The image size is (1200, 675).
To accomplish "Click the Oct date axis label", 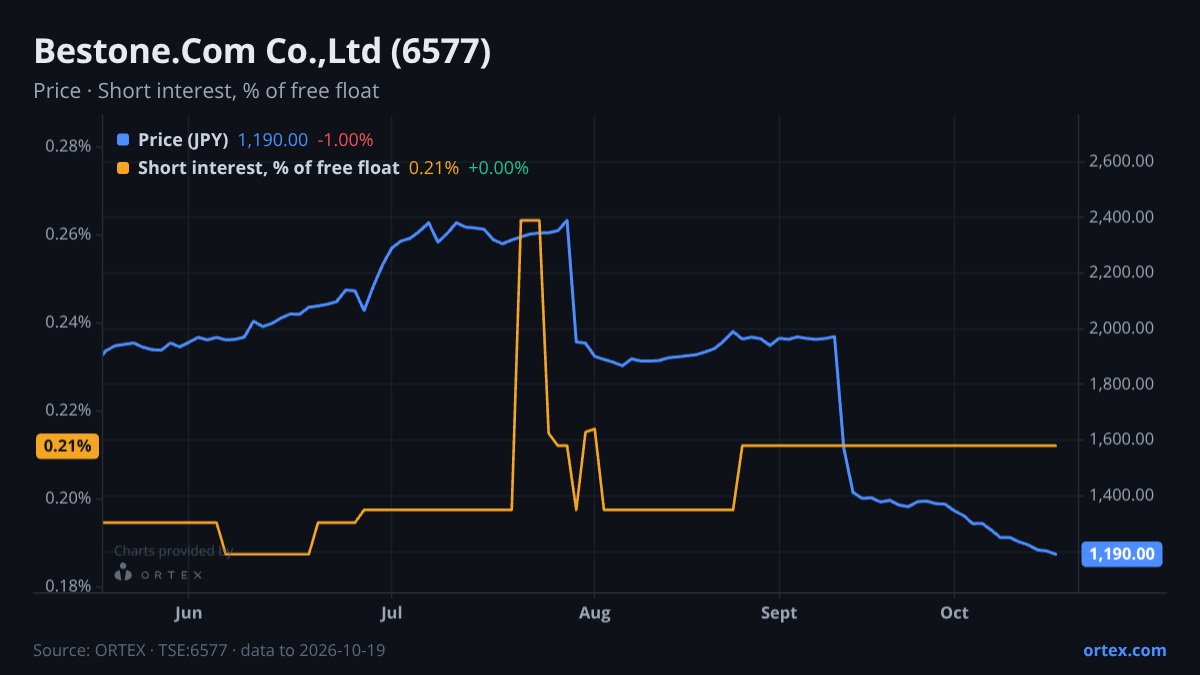I will click(x=955, y=613).
